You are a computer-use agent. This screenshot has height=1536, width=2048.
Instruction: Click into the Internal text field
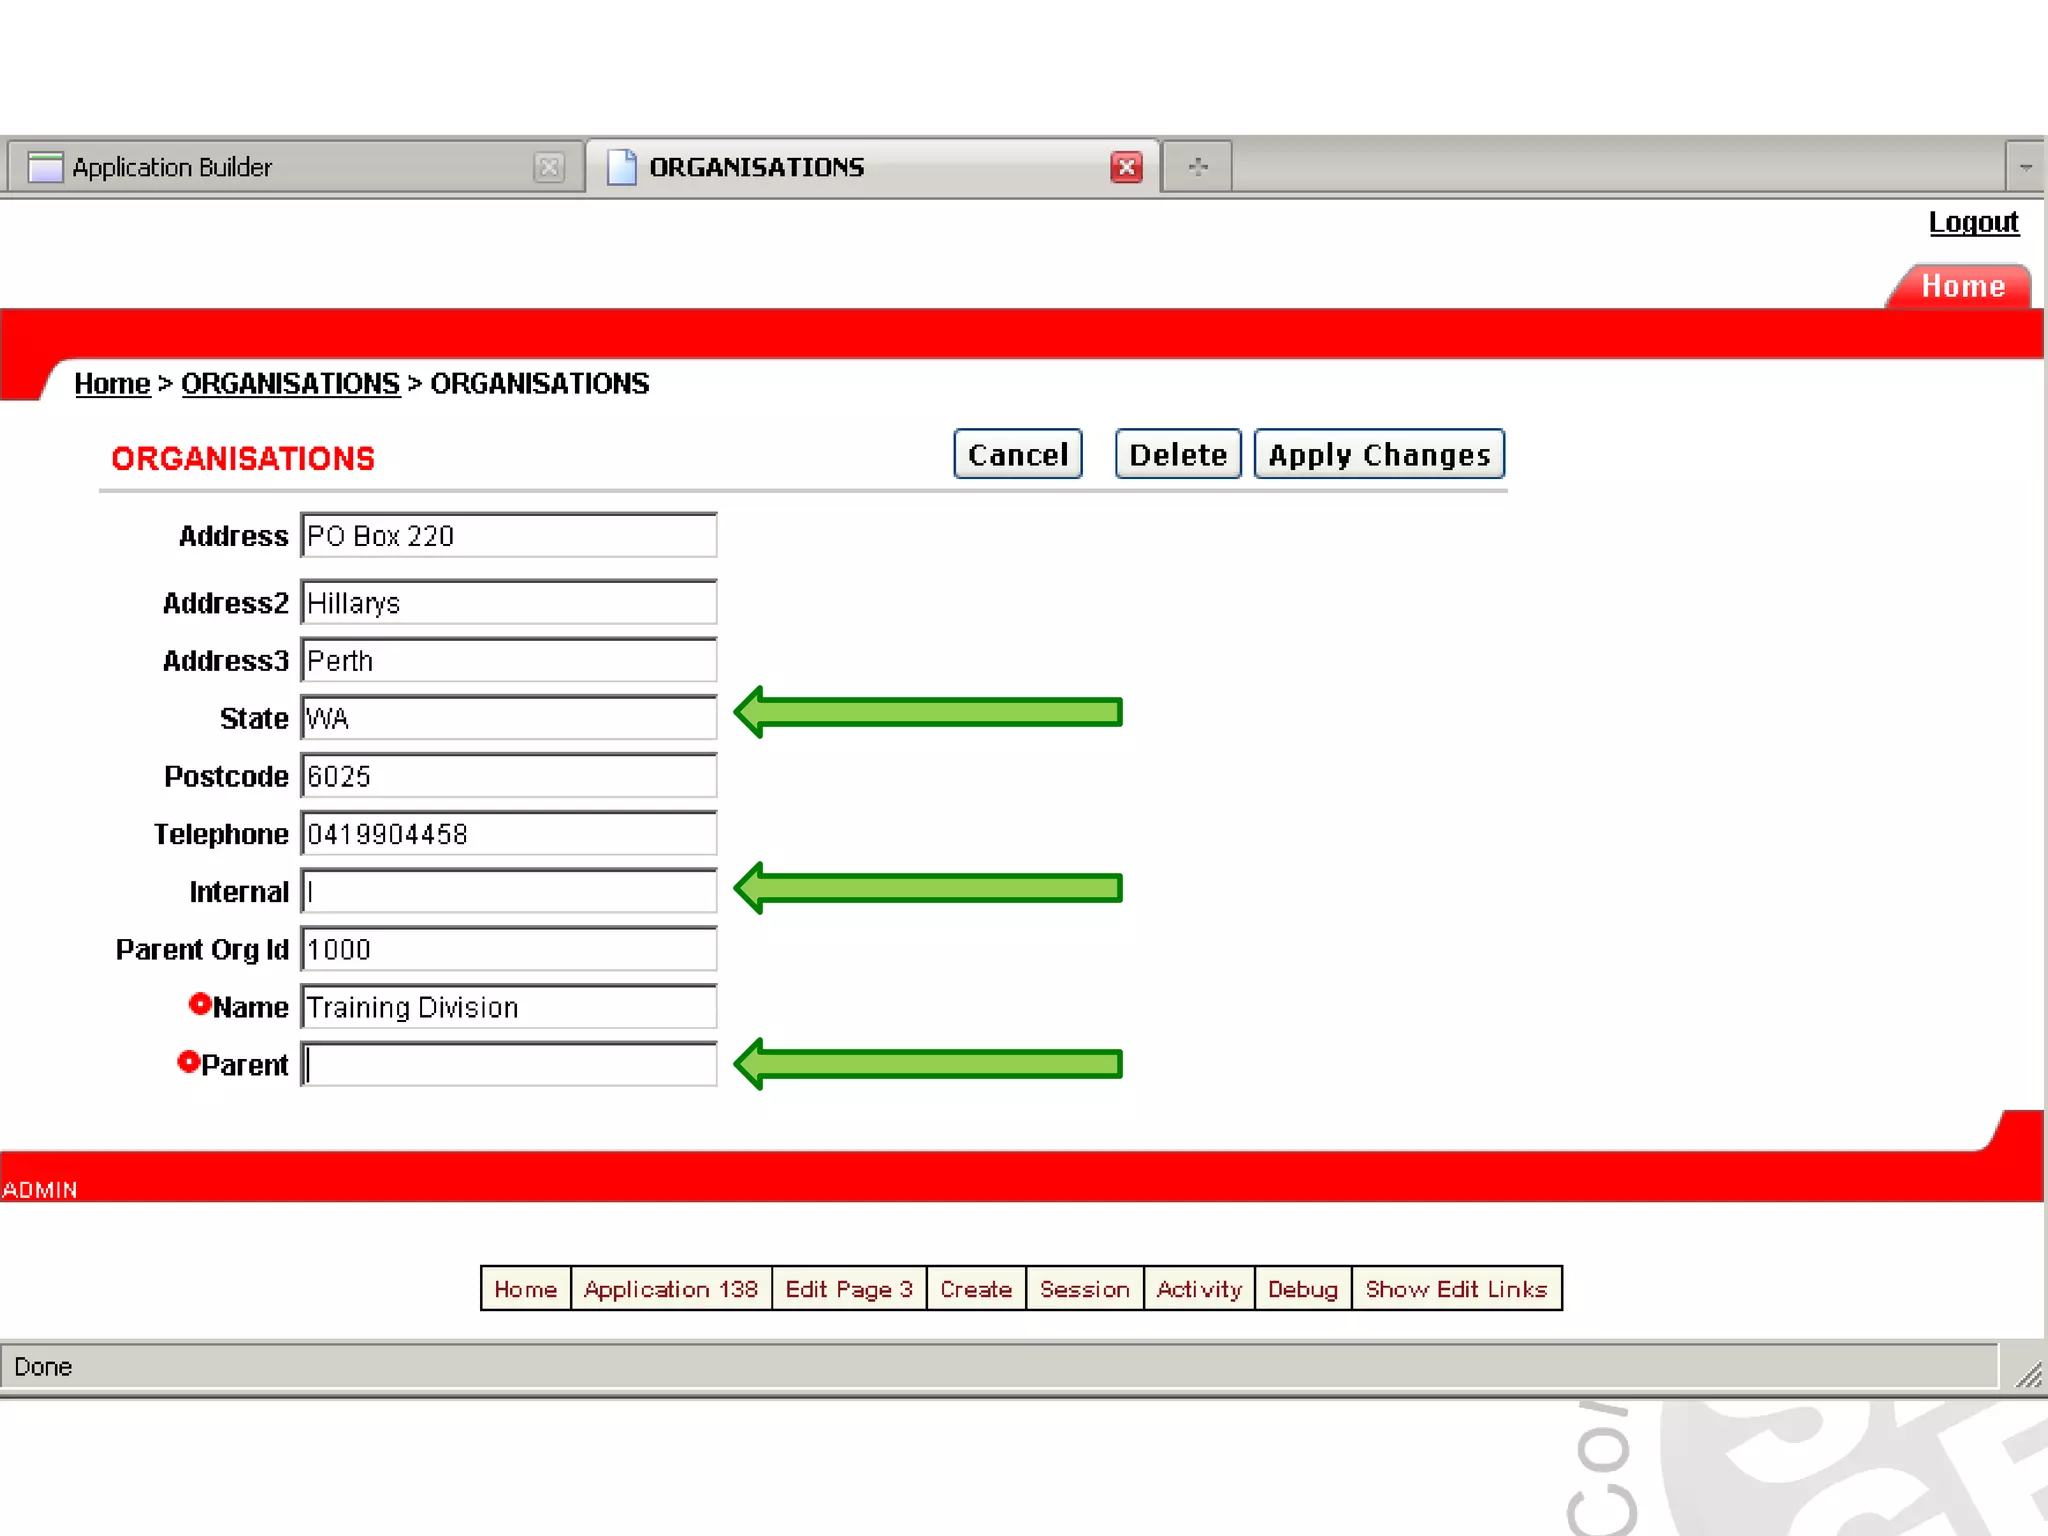(508, 891)
